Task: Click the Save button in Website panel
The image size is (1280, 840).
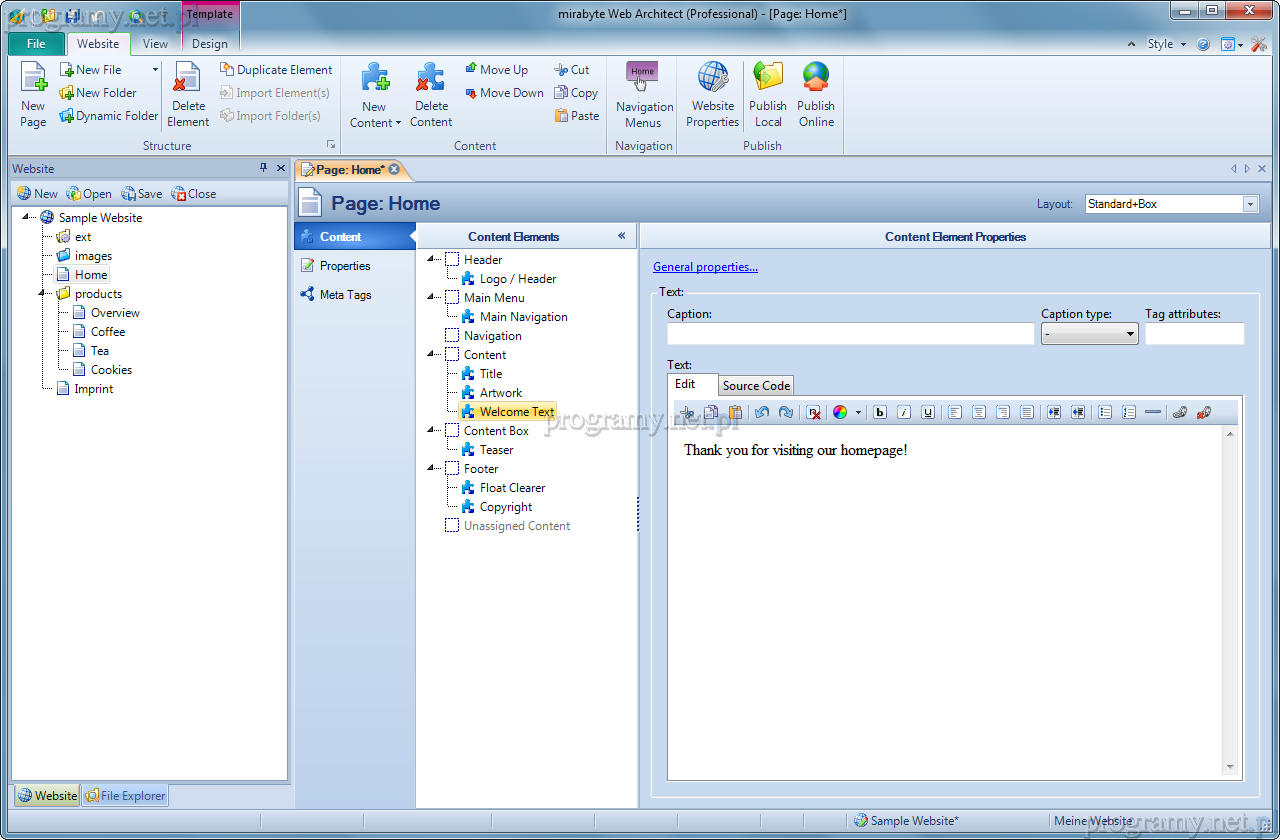Action: coord(141,194)
